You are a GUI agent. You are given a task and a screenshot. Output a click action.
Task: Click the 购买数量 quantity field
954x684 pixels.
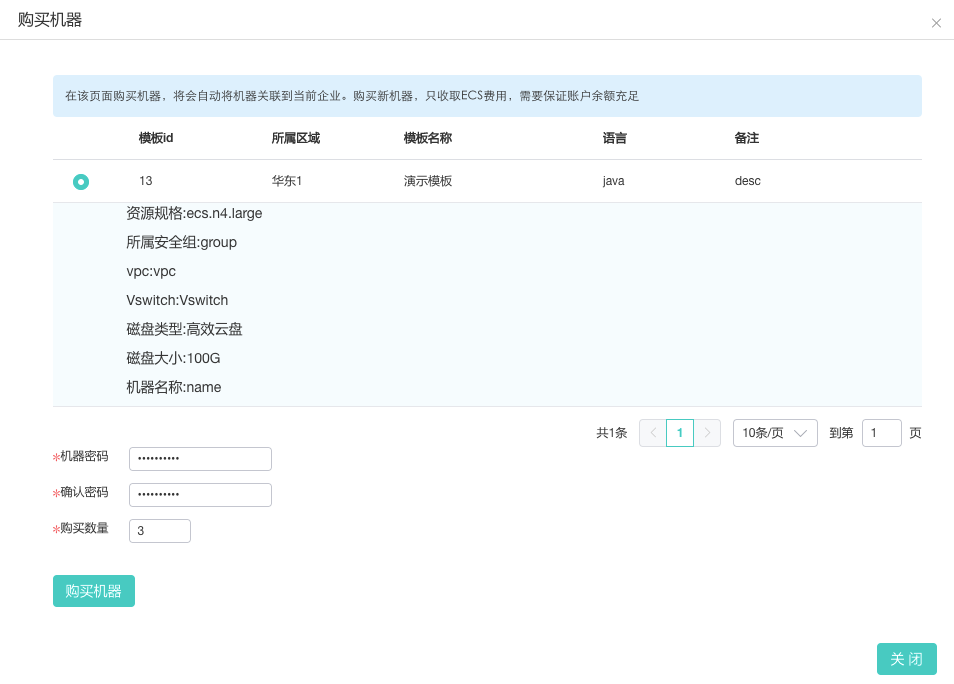(x=159, y=531)
